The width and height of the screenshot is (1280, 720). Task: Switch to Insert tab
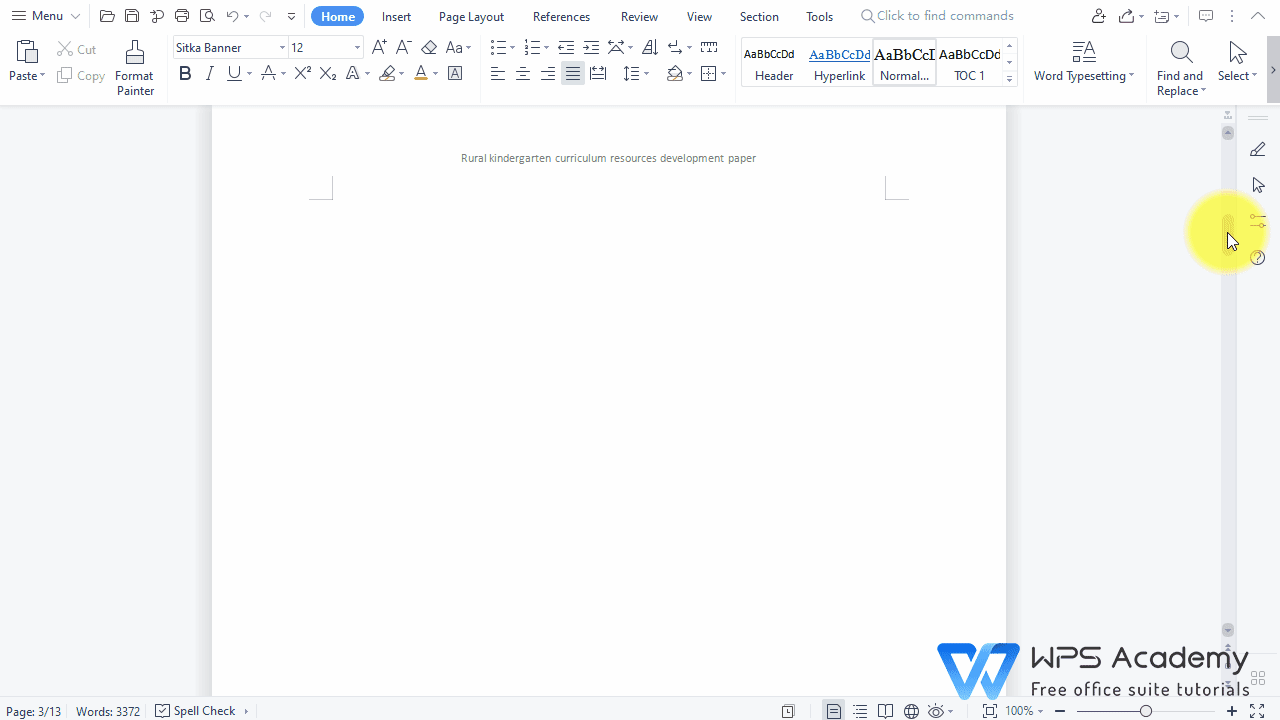(396, 16)
